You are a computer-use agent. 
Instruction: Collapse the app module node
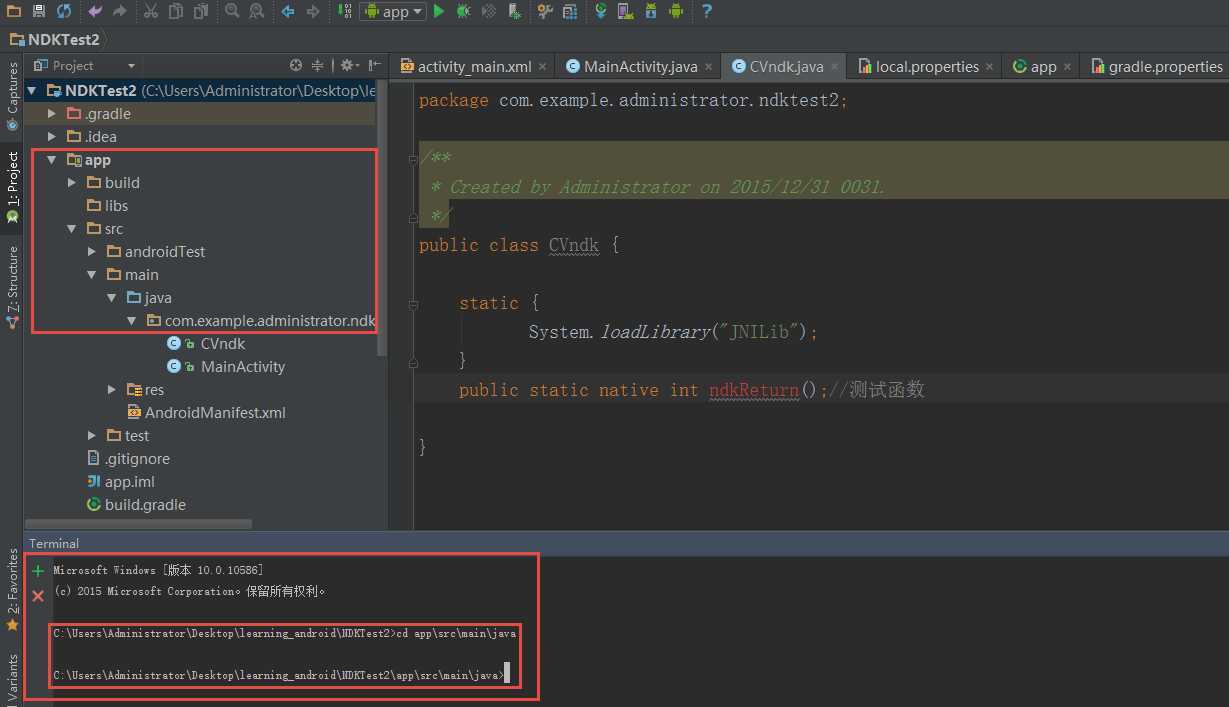[52, 160]
